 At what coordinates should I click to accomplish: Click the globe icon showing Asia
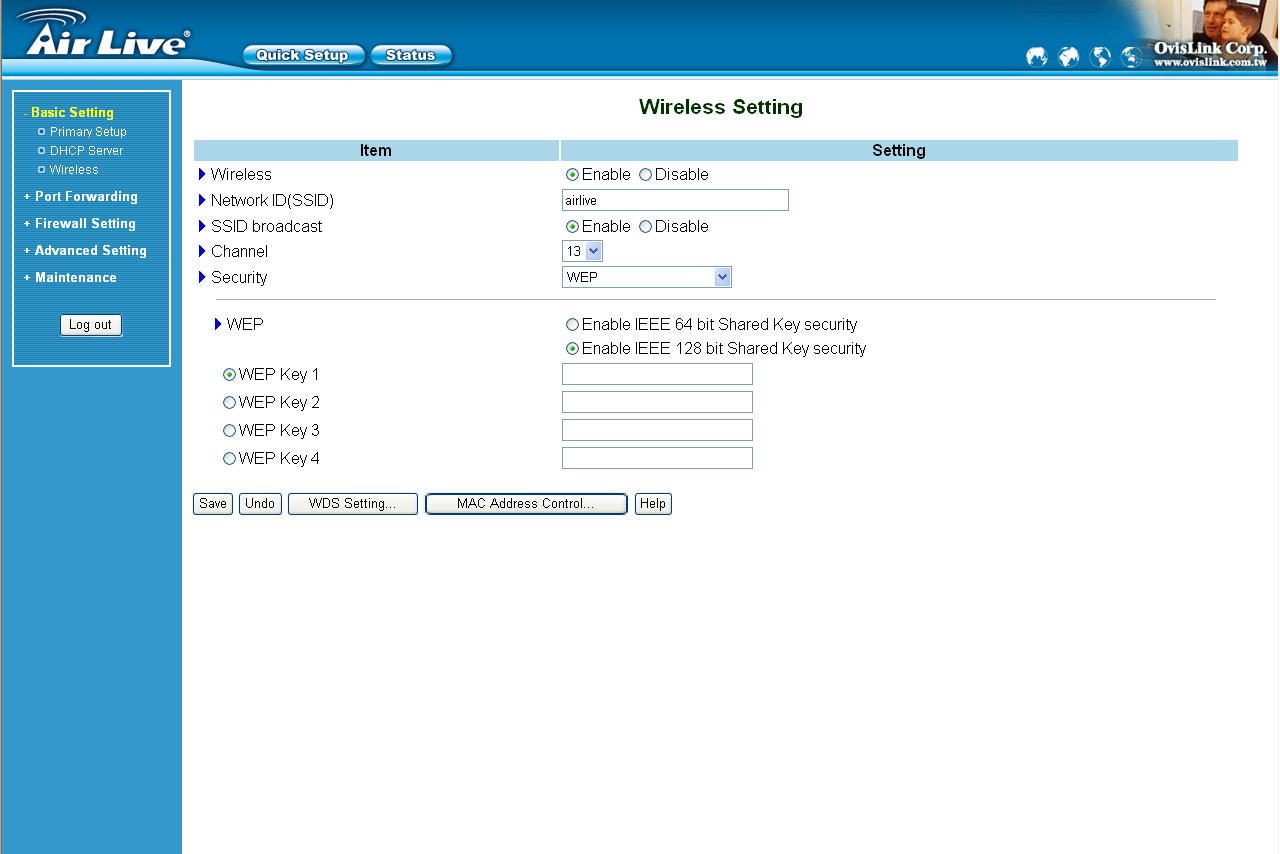click(x=1037, y=57)
